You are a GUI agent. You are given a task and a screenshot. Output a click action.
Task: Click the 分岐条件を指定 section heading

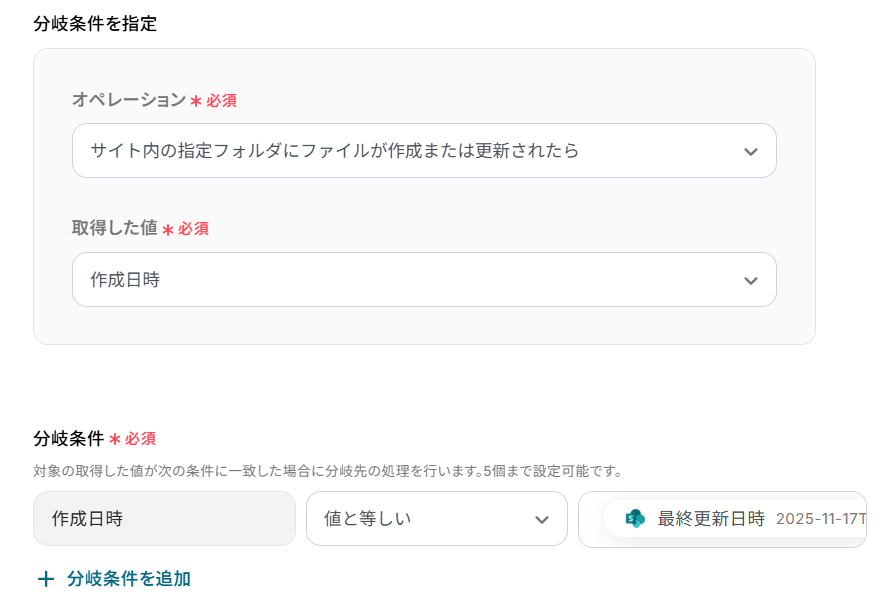95,24
